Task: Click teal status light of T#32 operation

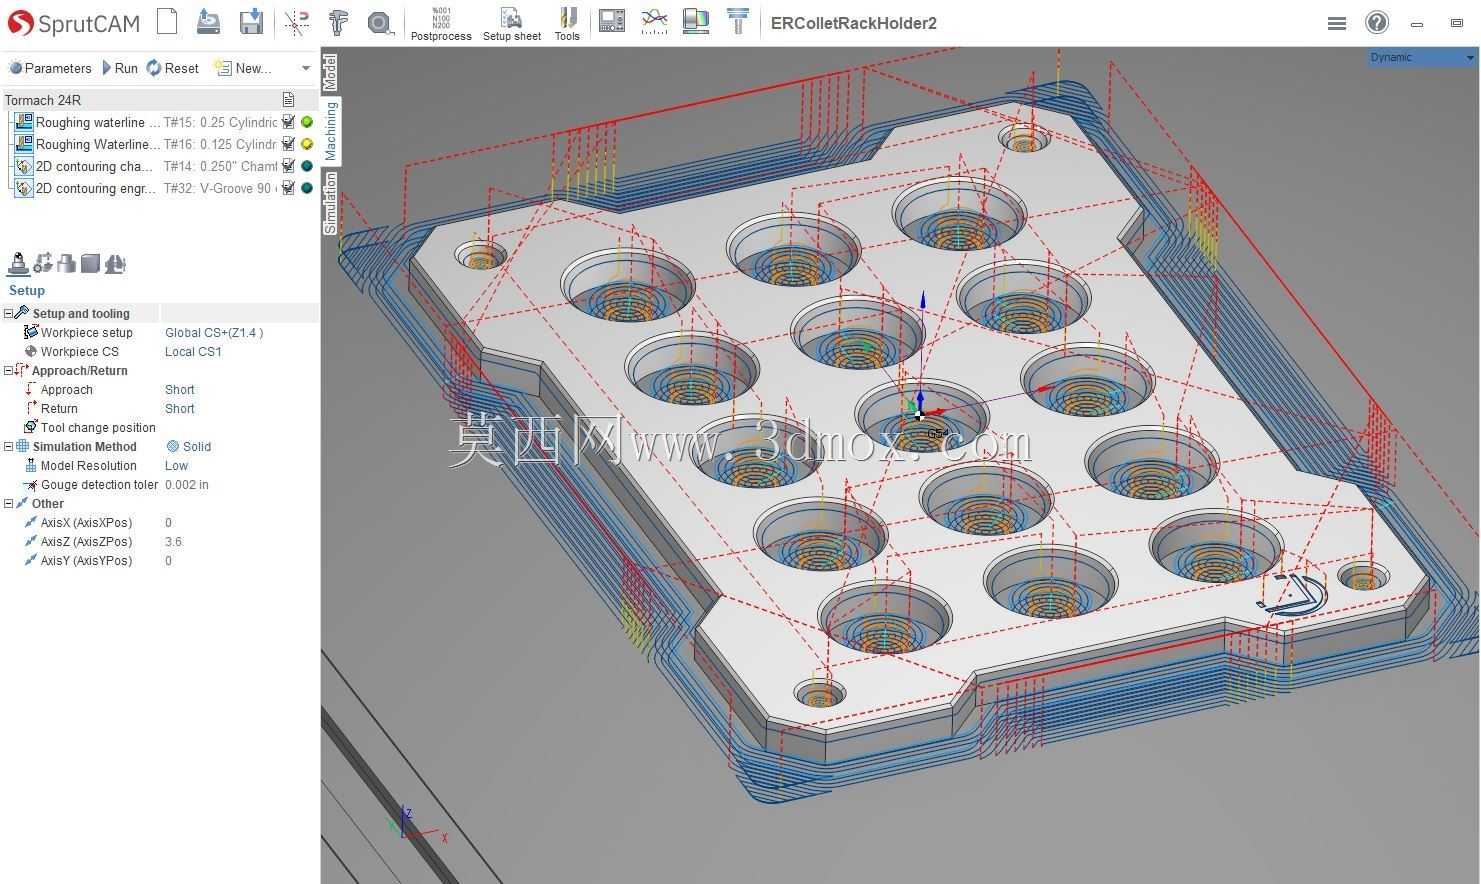Action: pos(307,188)
